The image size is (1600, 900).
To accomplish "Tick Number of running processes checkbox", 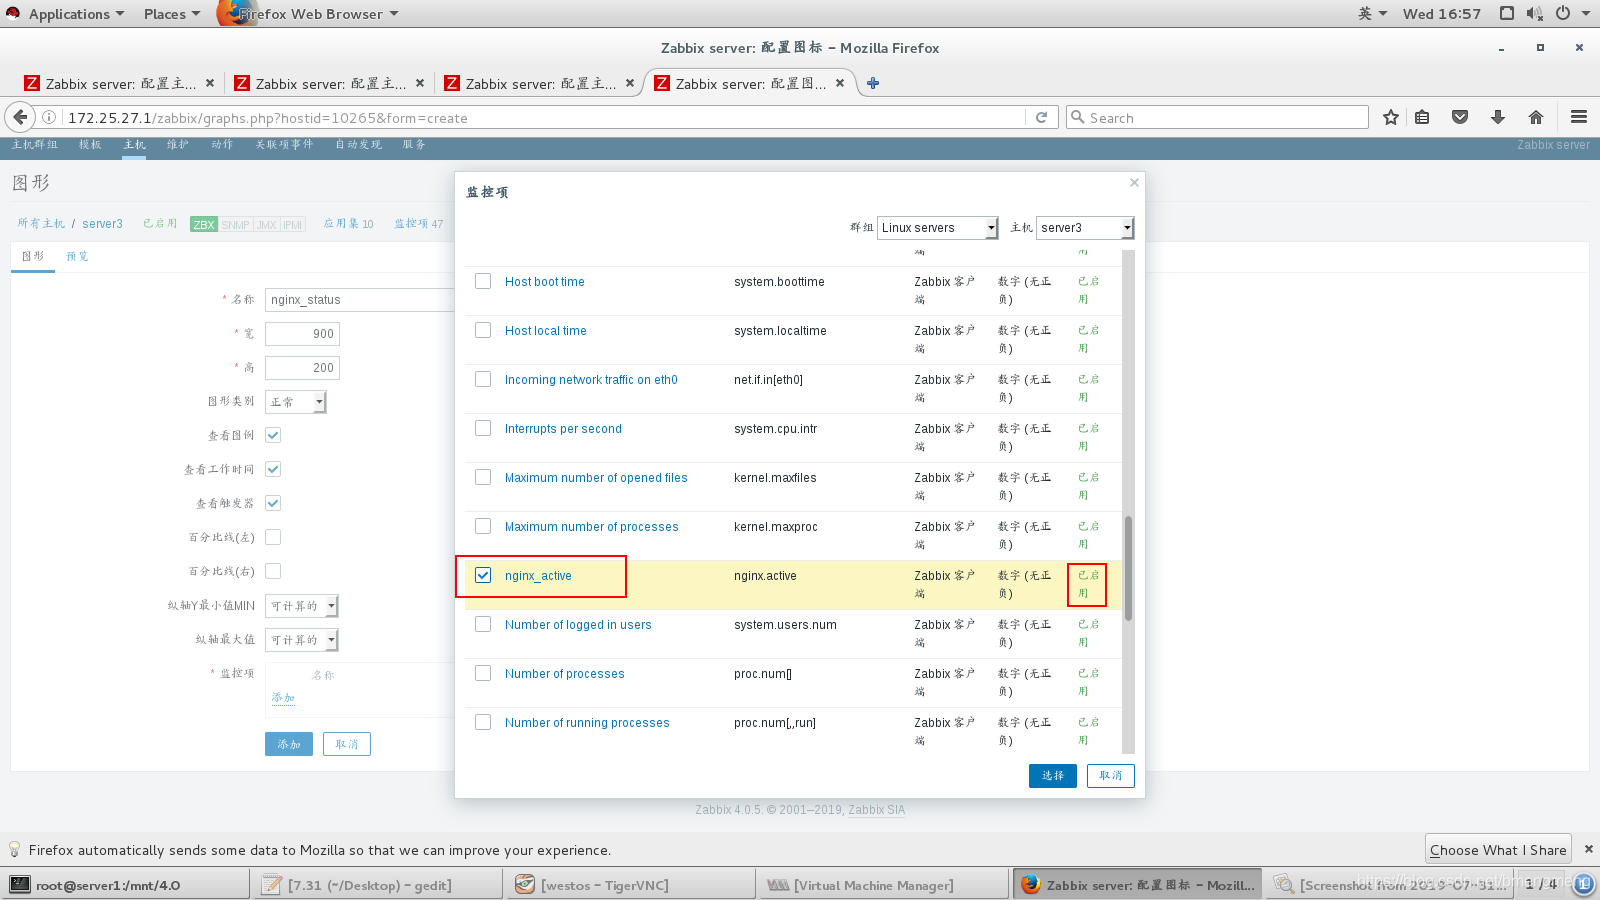I will (483, 722).
